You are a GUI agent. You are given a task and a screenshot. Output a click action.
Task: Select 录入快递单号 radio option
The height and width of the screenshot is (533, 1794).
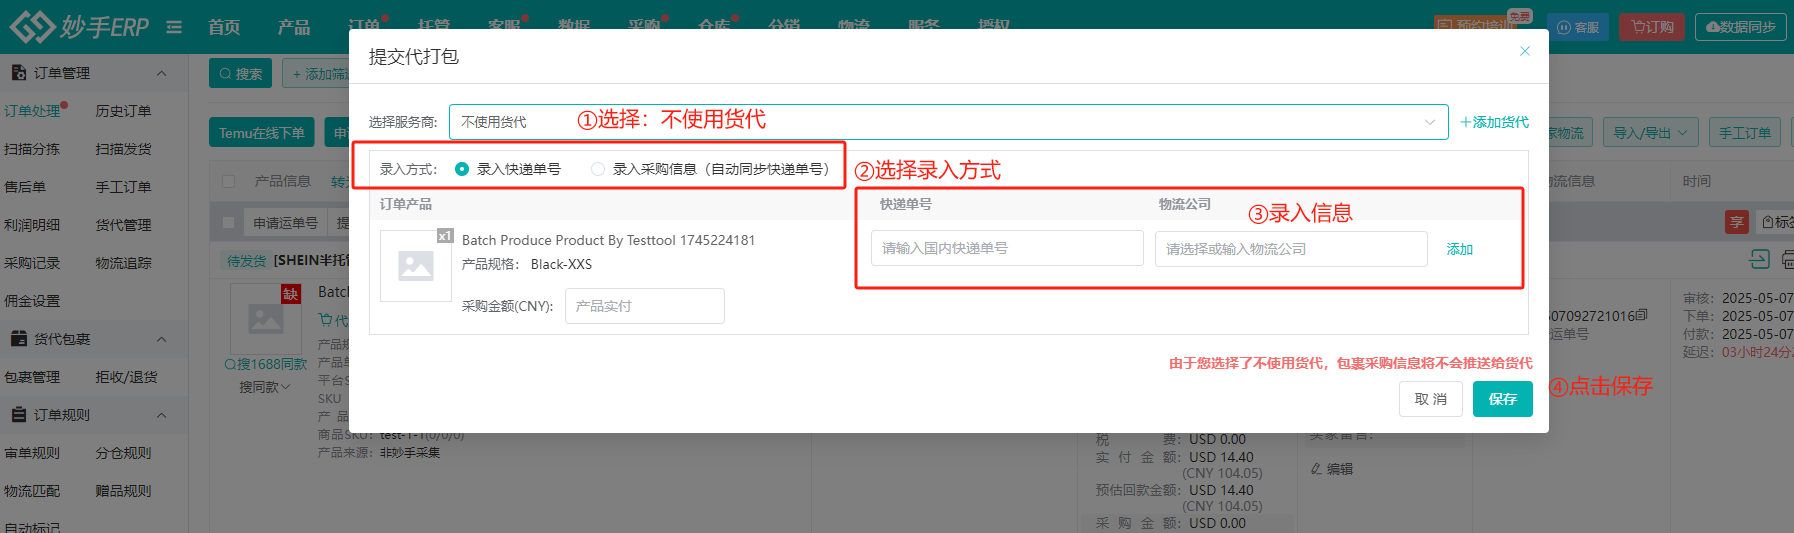coord(462,169)
